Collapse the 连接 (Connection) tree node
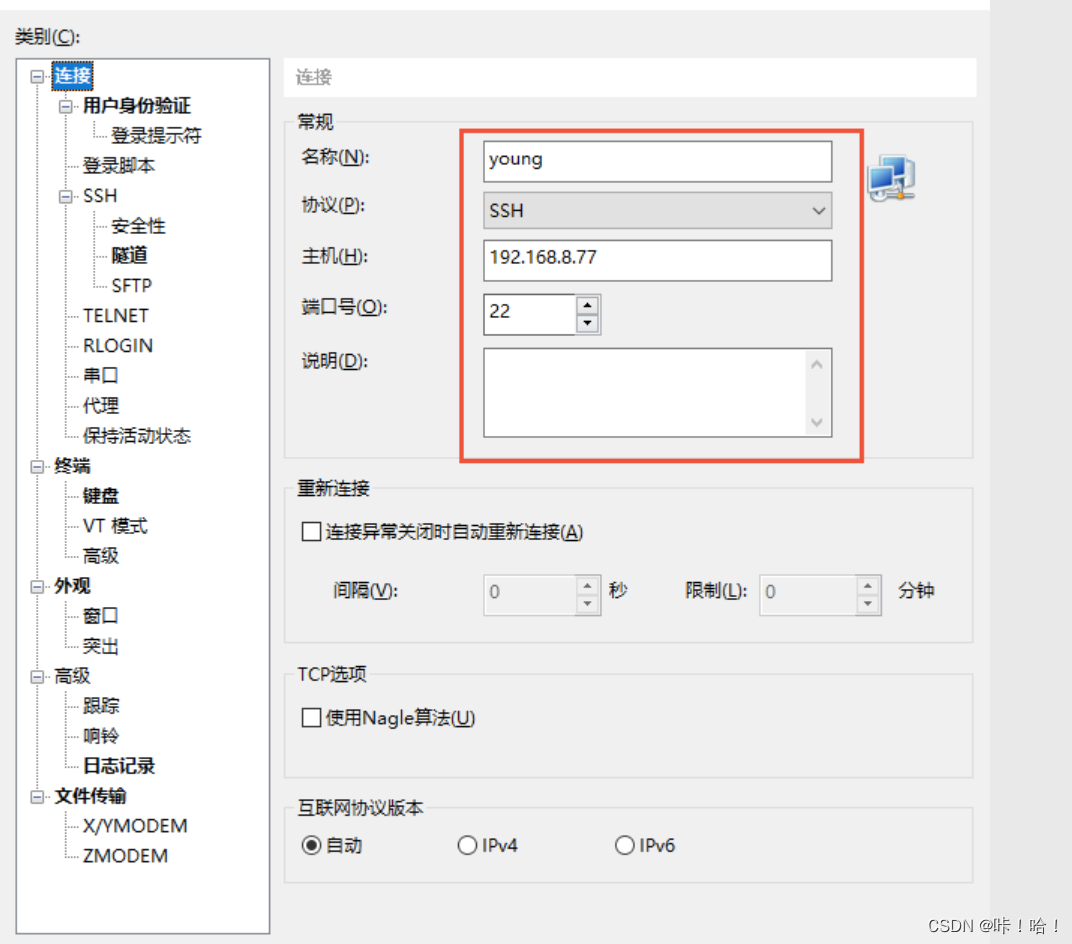 (38, 75)
